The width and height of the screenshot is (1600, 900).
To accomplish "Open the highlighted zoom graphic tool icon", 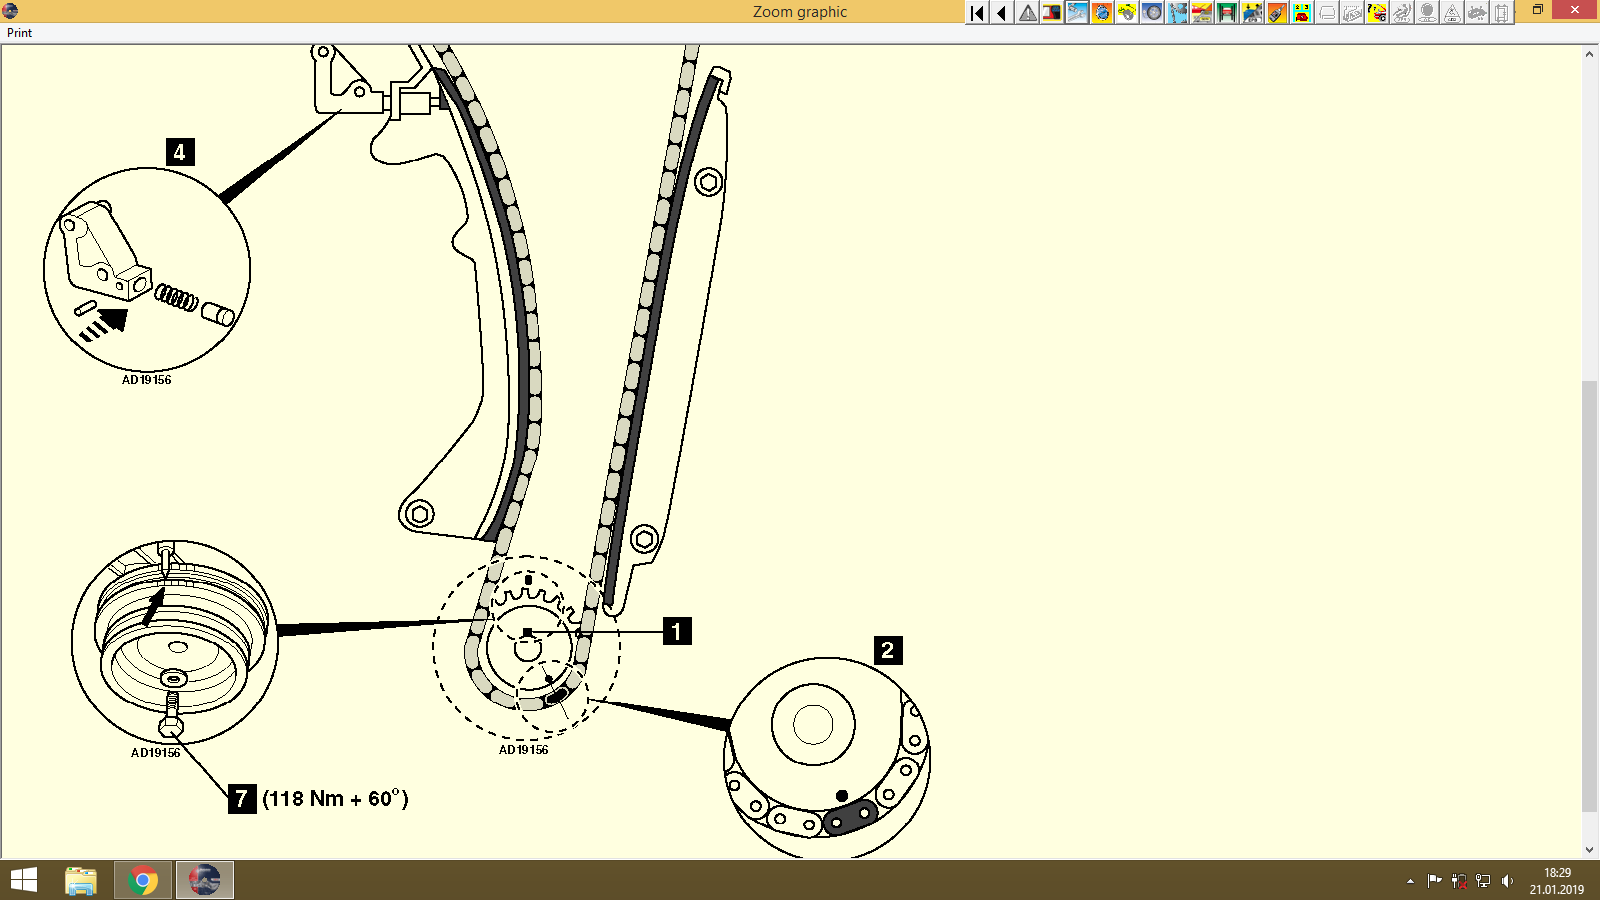I will point(1077,13).
